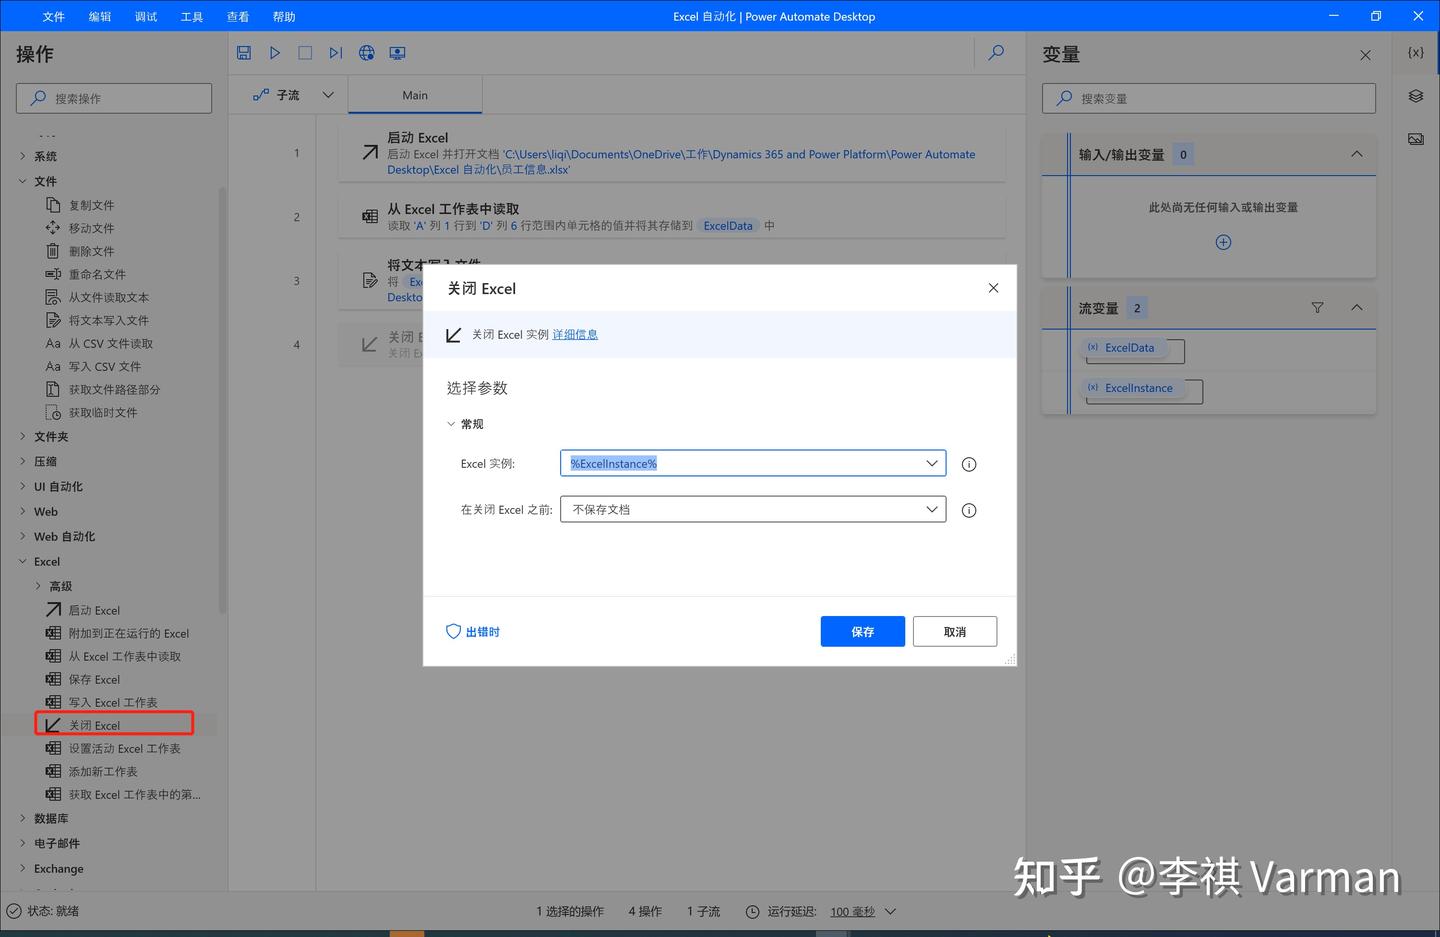Viewport: 1440px width, 937px height.
Task: Launch the Web recorder
Action: [366, 52]
